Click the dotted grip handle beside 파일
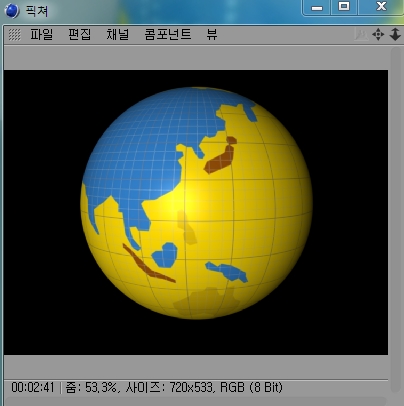The width and height of the screenshot is (404, 406). [x=14, y=35]
